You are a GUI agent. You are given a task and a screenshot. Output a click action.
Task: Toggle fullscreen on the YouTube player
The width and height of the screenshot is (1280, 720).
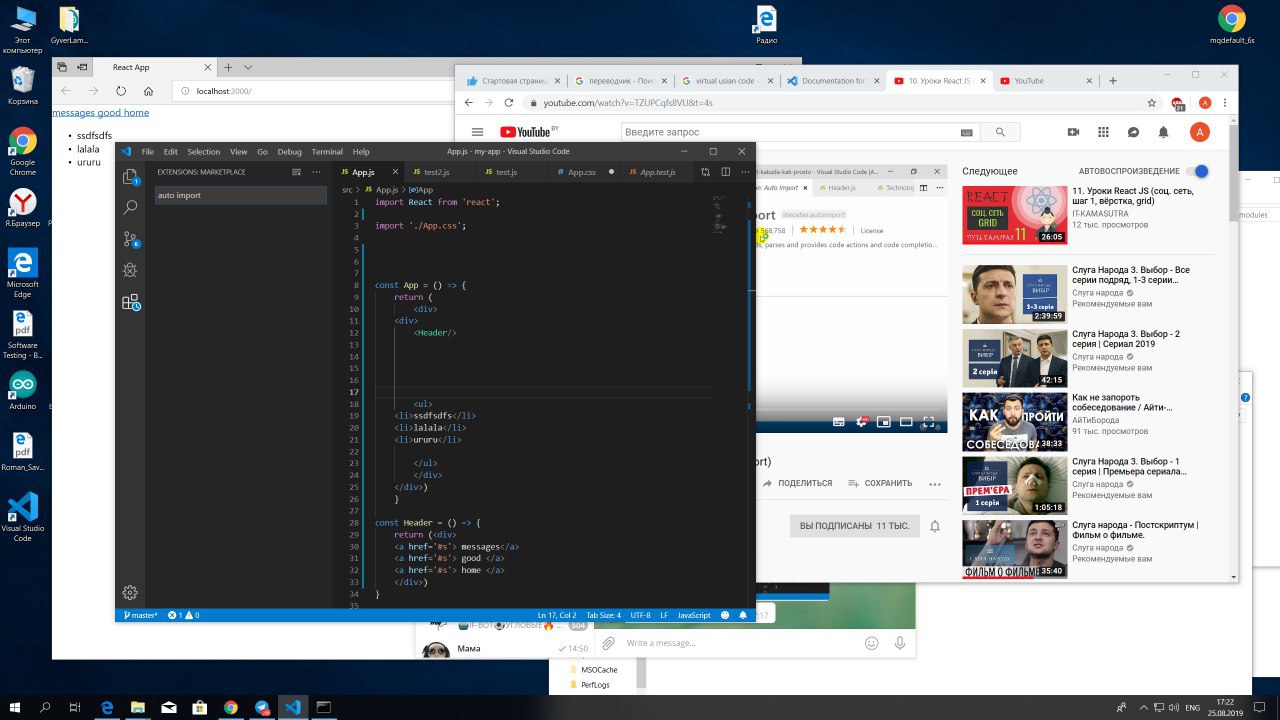[929, 422]
